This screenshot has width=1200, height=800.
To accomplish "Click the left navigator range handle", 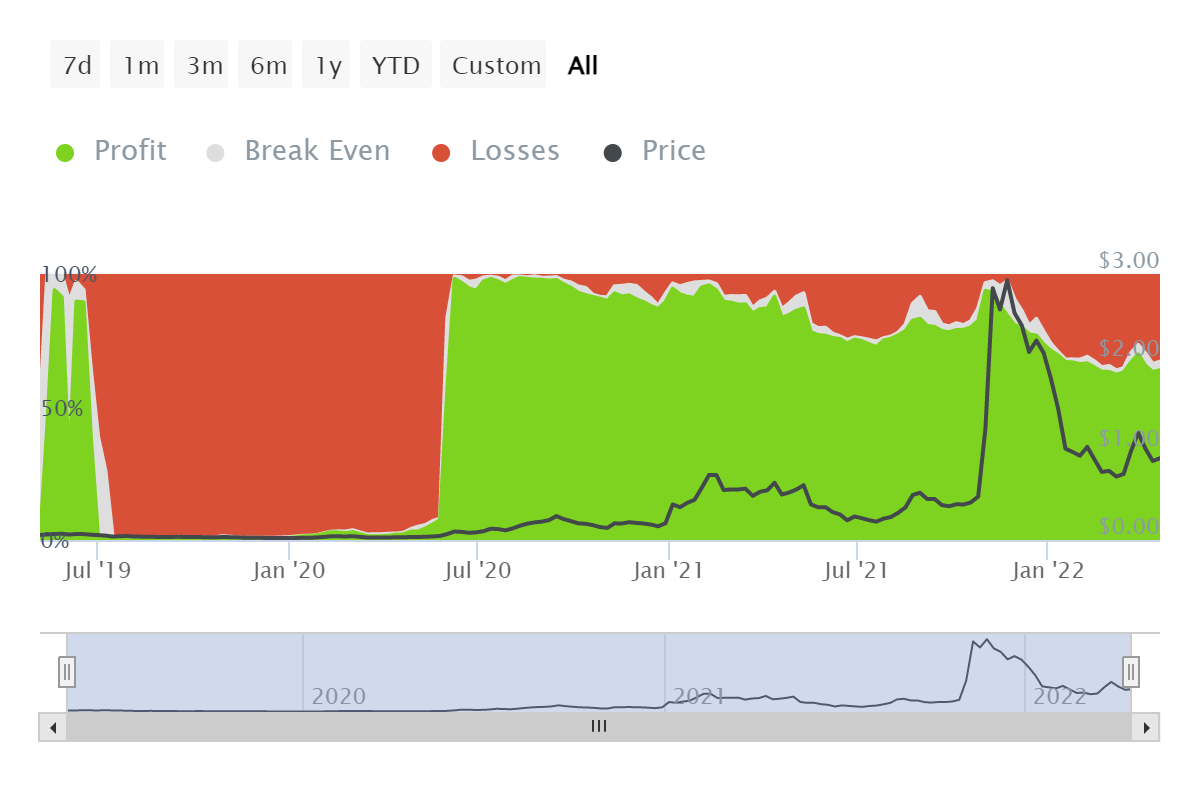I will click(67, 671).
